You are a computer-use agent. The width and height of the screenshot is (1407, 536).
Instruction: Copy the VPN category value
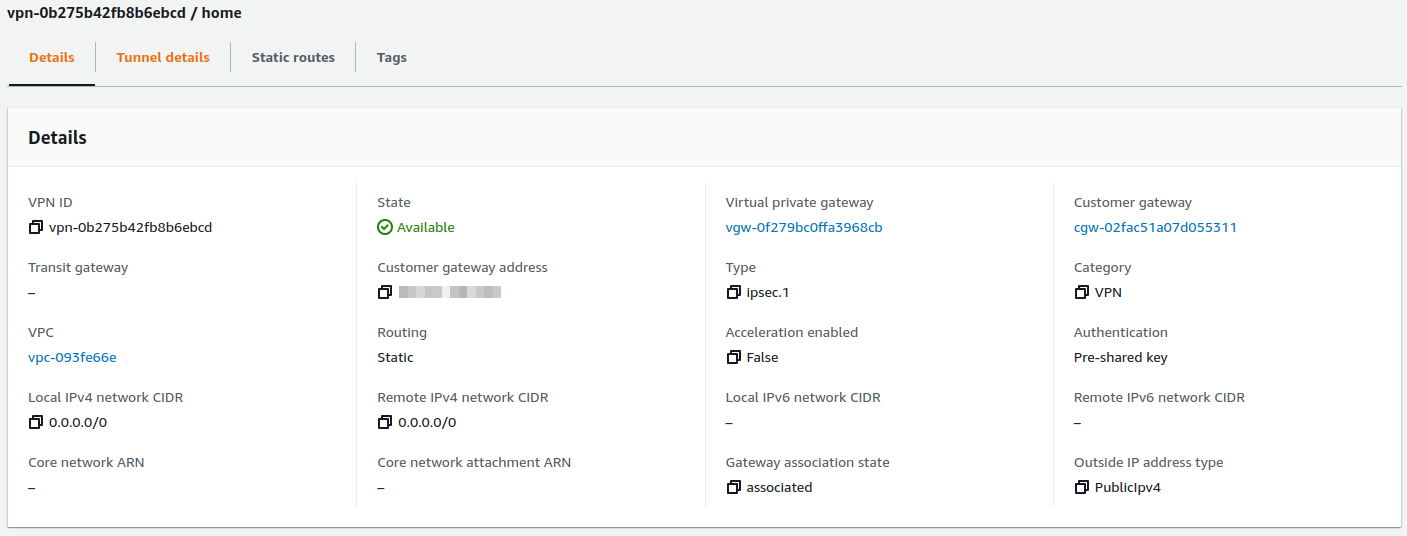[x=1082, y=293]
